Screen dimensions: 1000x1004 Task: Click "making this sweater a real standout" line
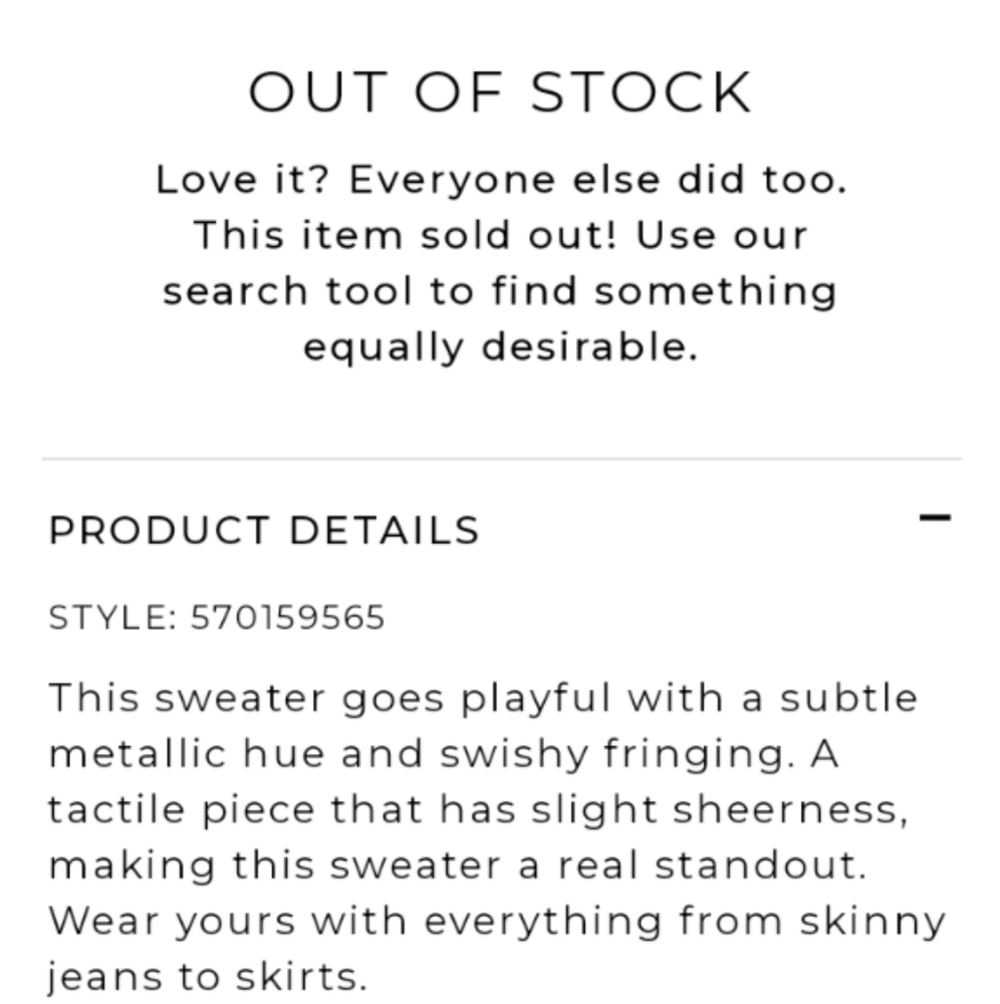457,865
